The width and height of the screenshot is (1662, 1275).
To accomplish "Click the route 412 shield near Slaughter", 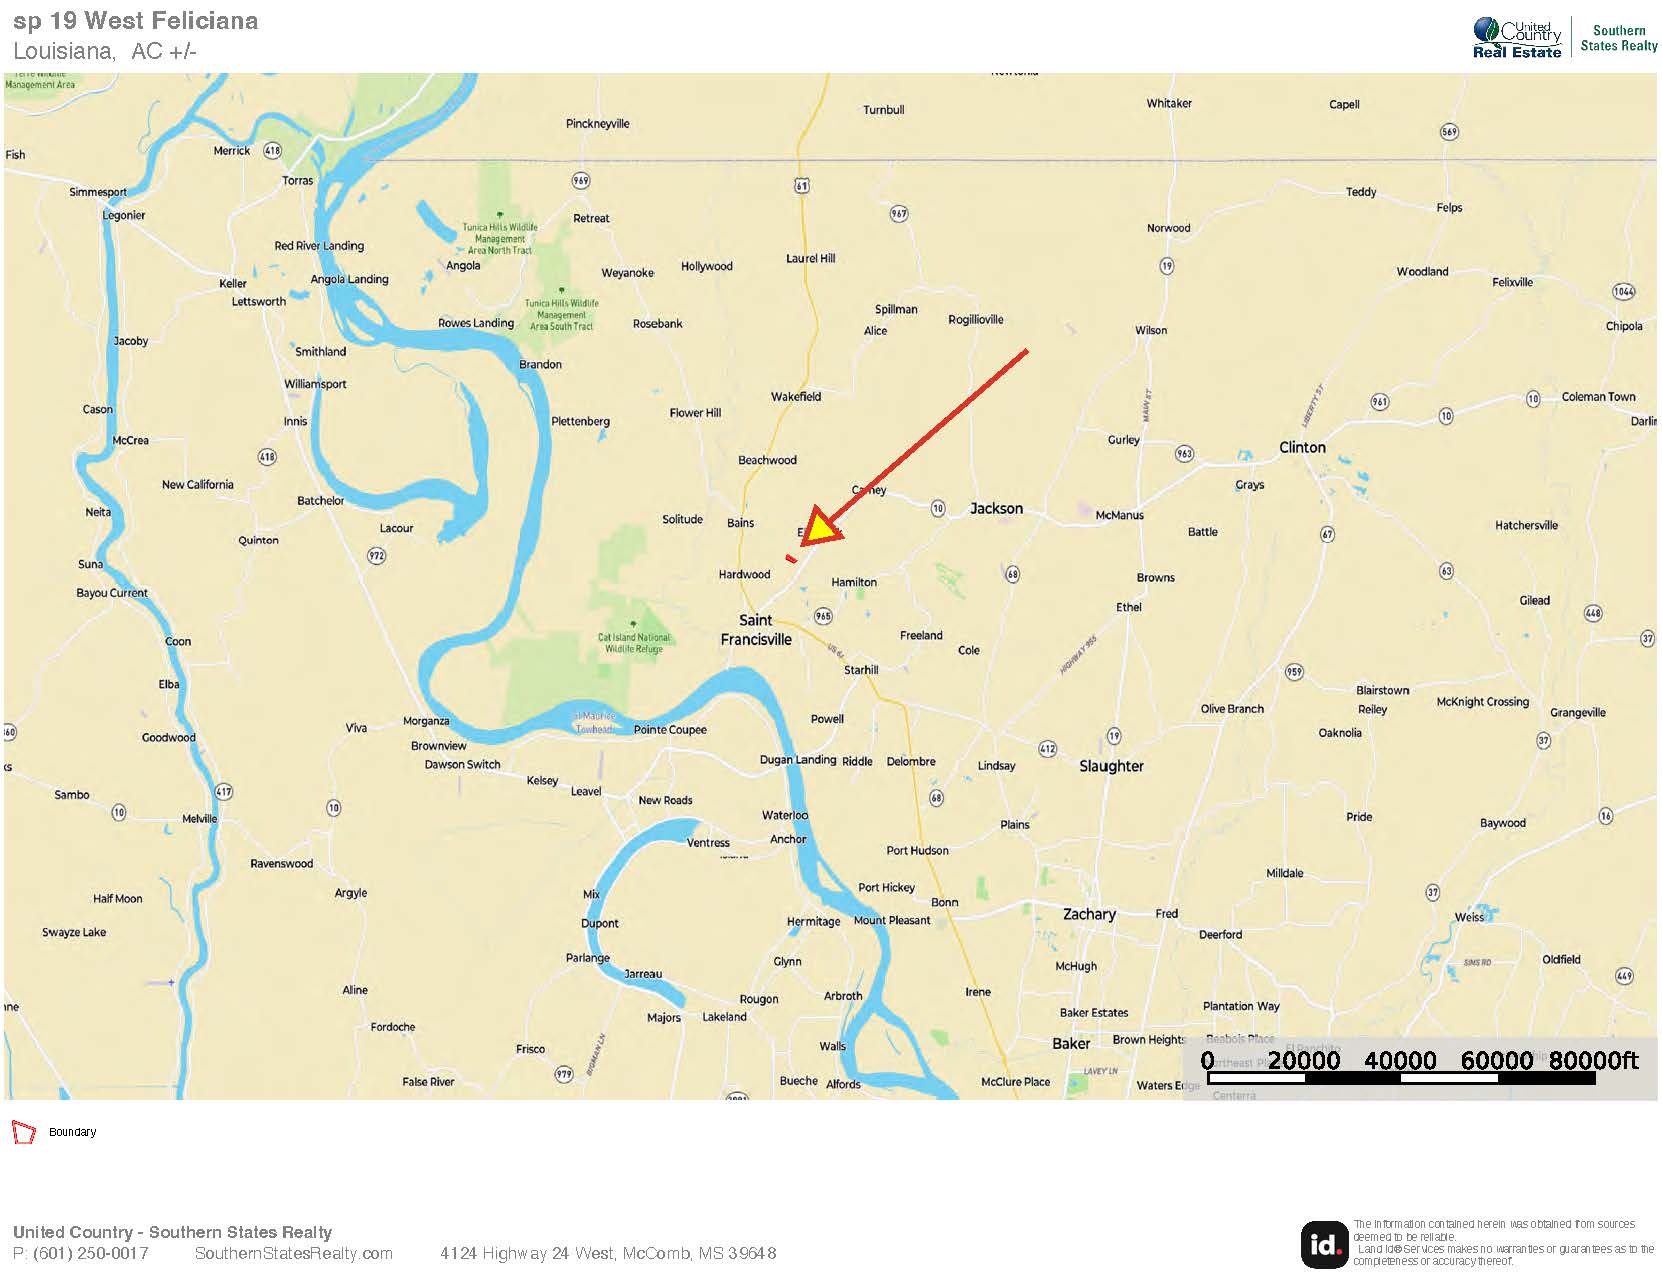I will click(1047, 748).
